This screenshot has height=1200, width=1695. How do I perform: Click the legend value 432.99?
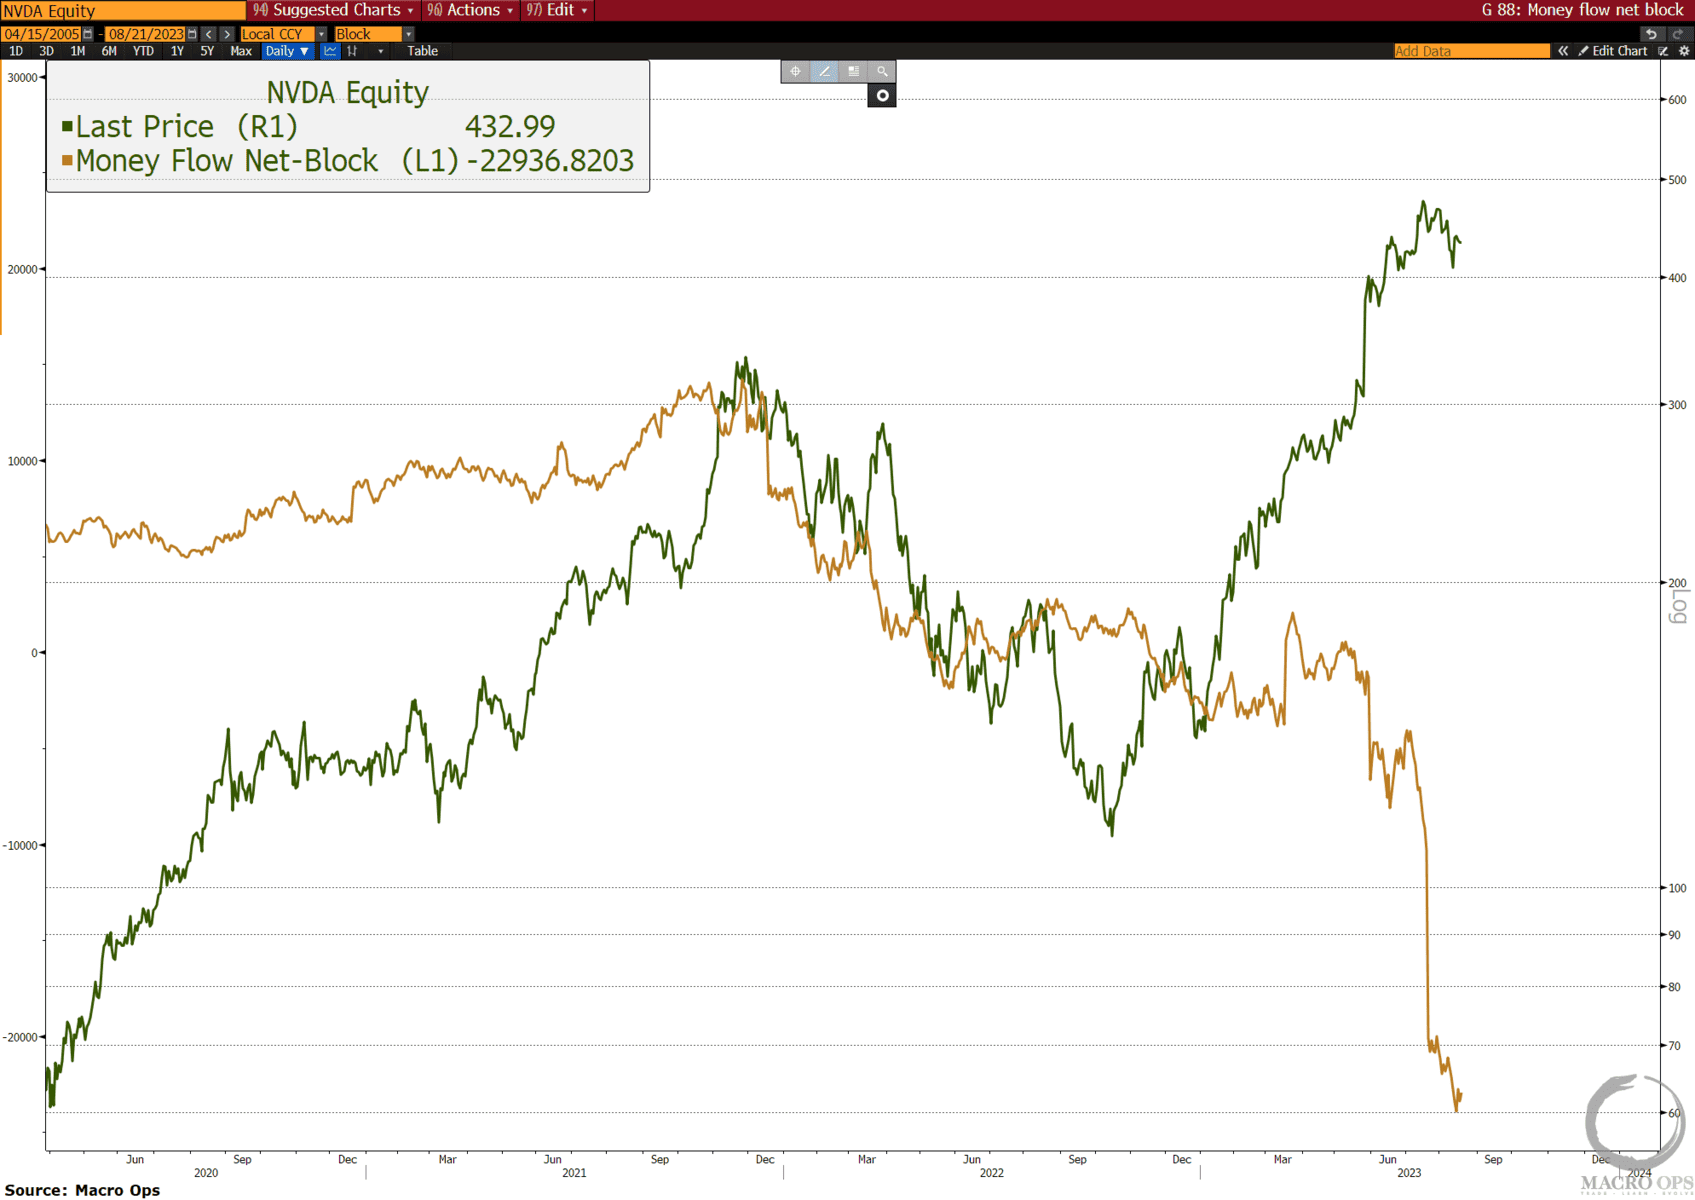coord(510,126)
